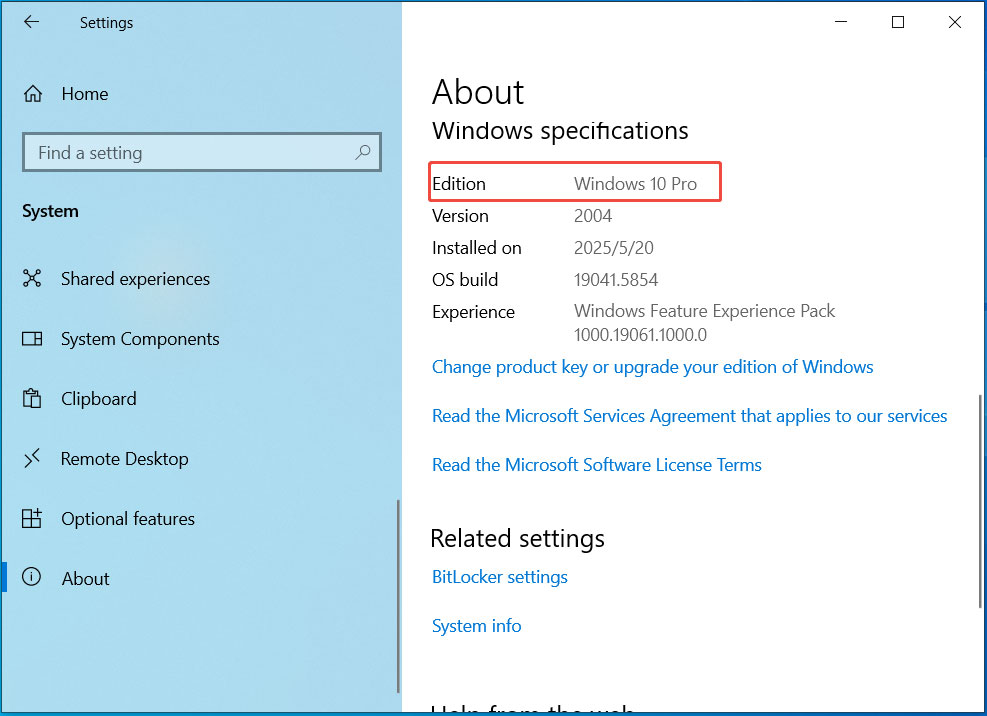Open Microsoft Software License Terms link

(x=596, y=465)
